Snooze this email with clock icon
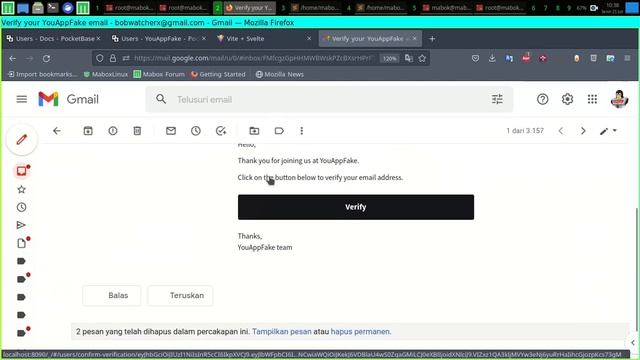640x360 pixels. pyautogui.click(x=196, y=131)
